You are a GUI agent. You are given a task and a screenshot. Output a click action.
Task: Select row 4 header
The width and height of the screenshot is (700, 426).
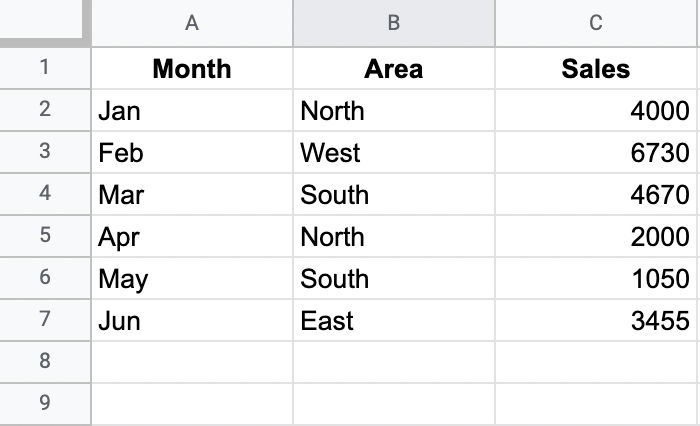coord(45,194)
